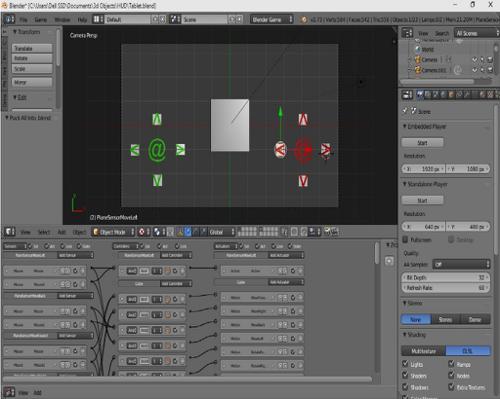Image resolution: width=500 pixels, height=399 pixels.
Task: Click the screen layout browse icon
Action: click(x=98, y=19)
